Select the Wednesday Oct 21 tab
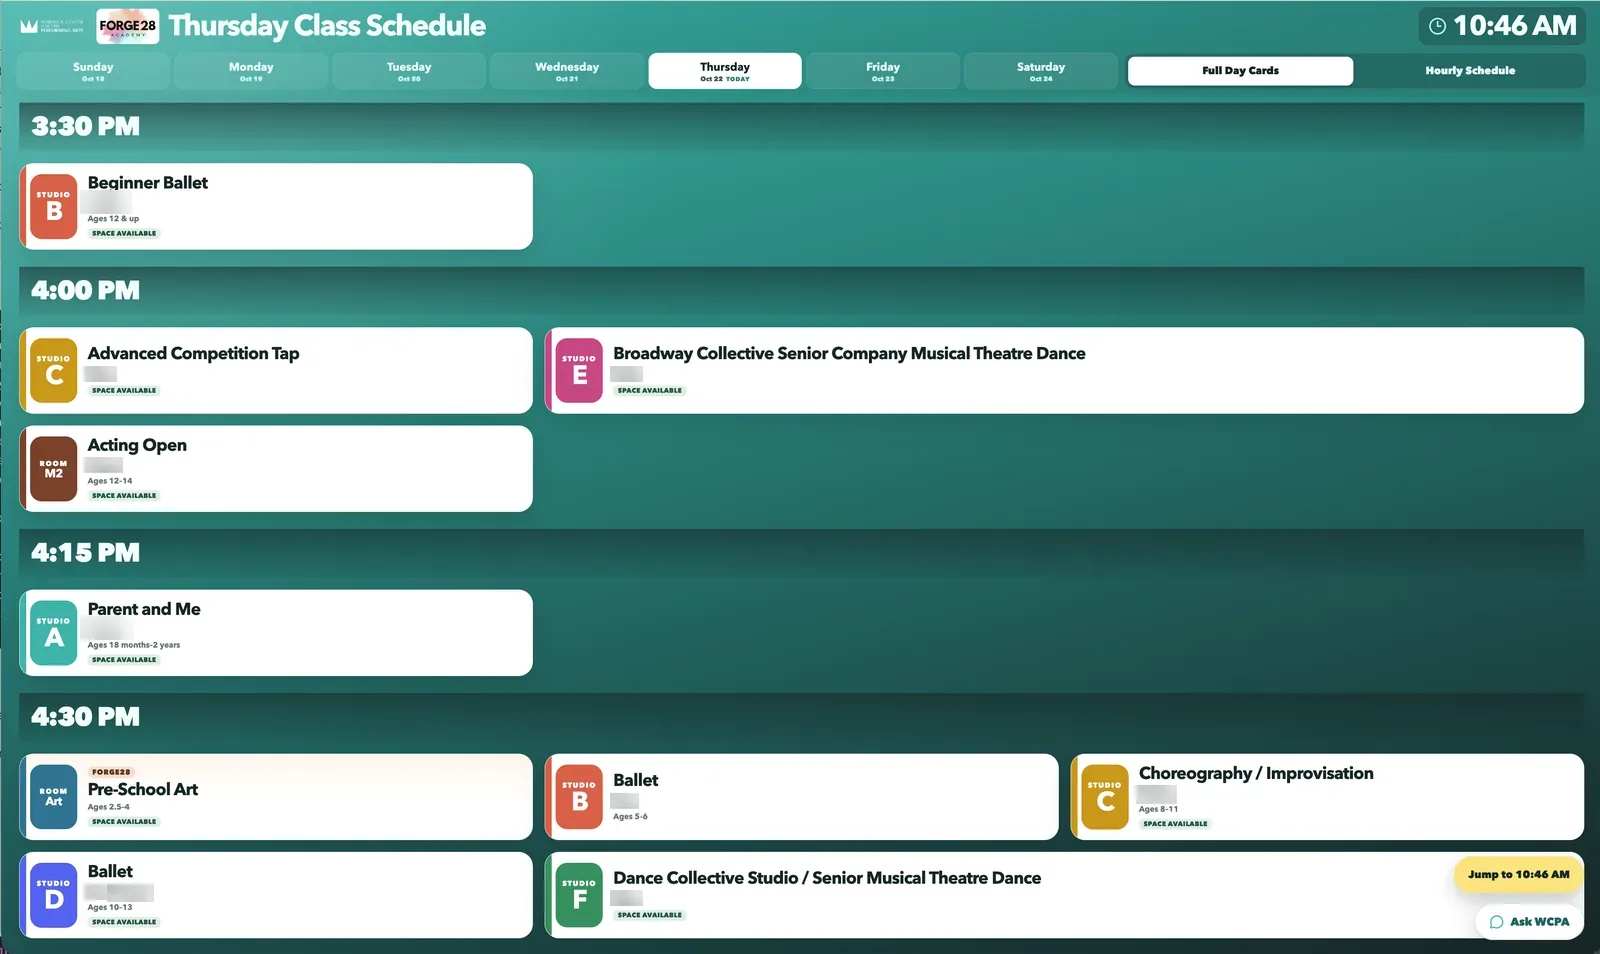 pyautogui.click(x=567, y=71)
